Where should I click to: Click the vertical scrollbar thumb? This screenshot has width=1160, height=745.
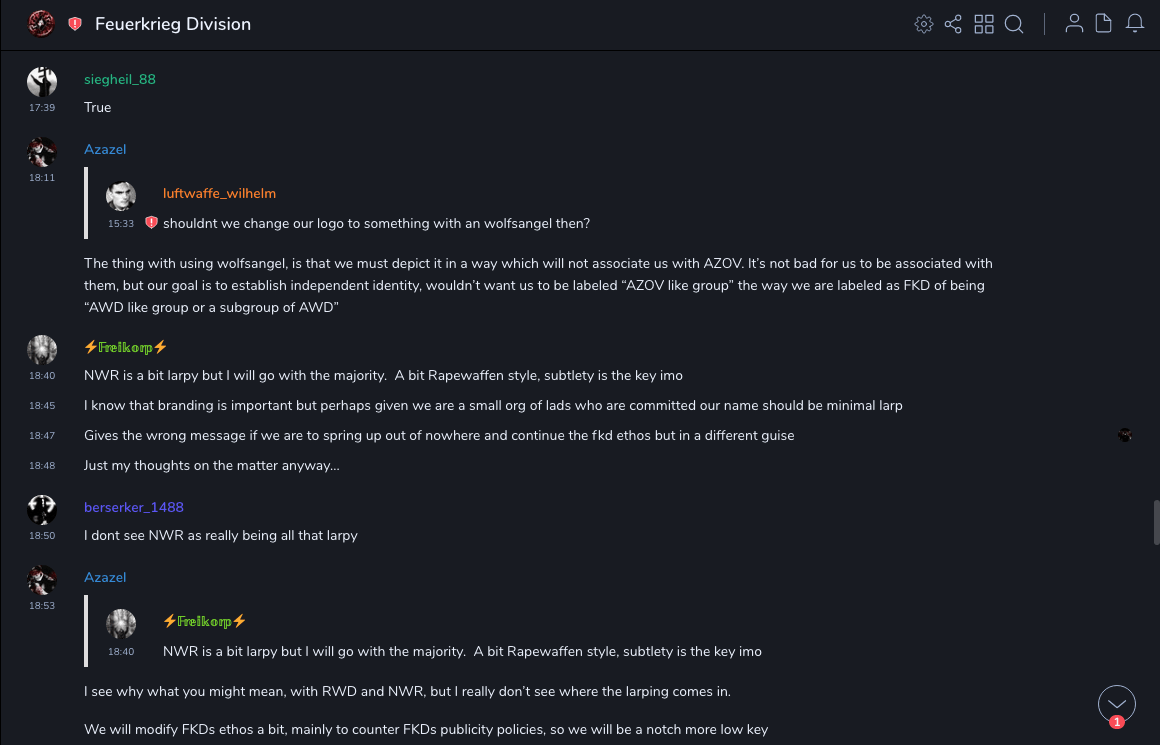point(1156,522)
